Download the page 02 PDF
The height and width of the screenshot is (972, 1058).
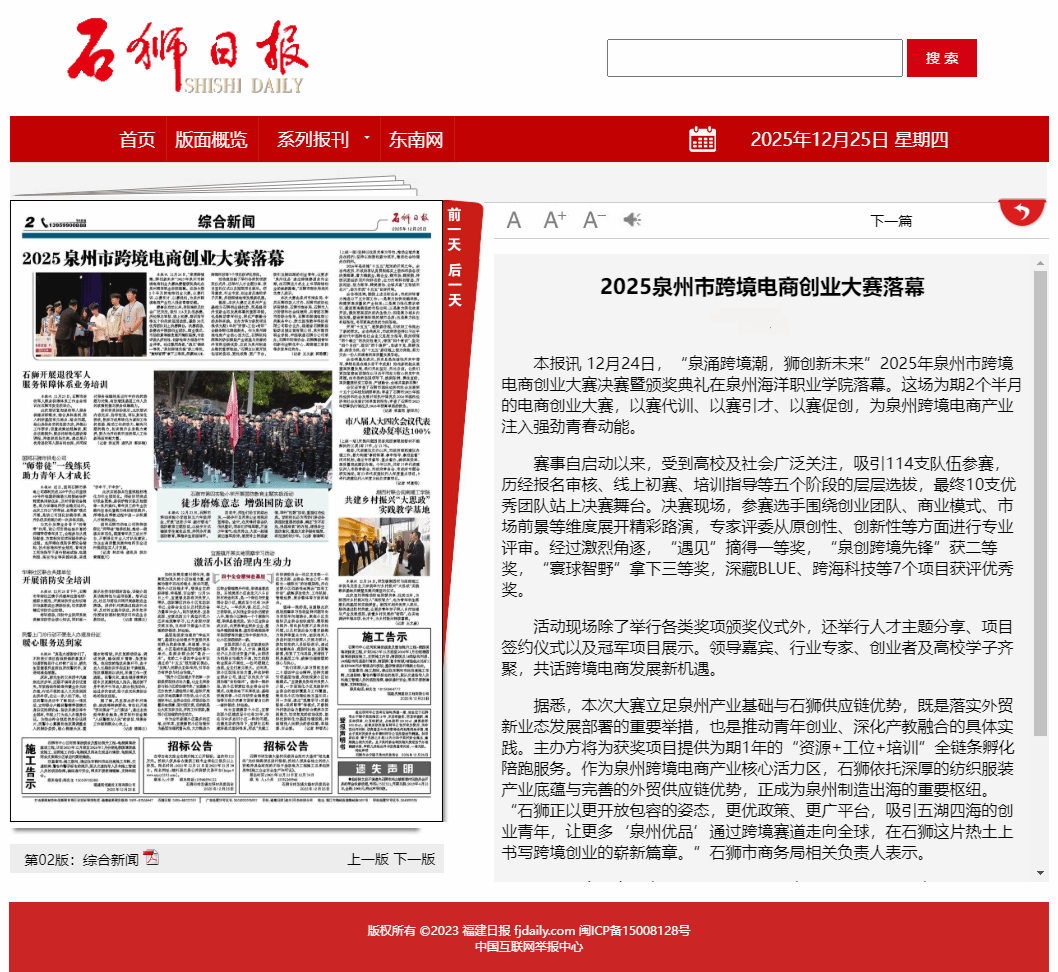[x=151, y=858]
